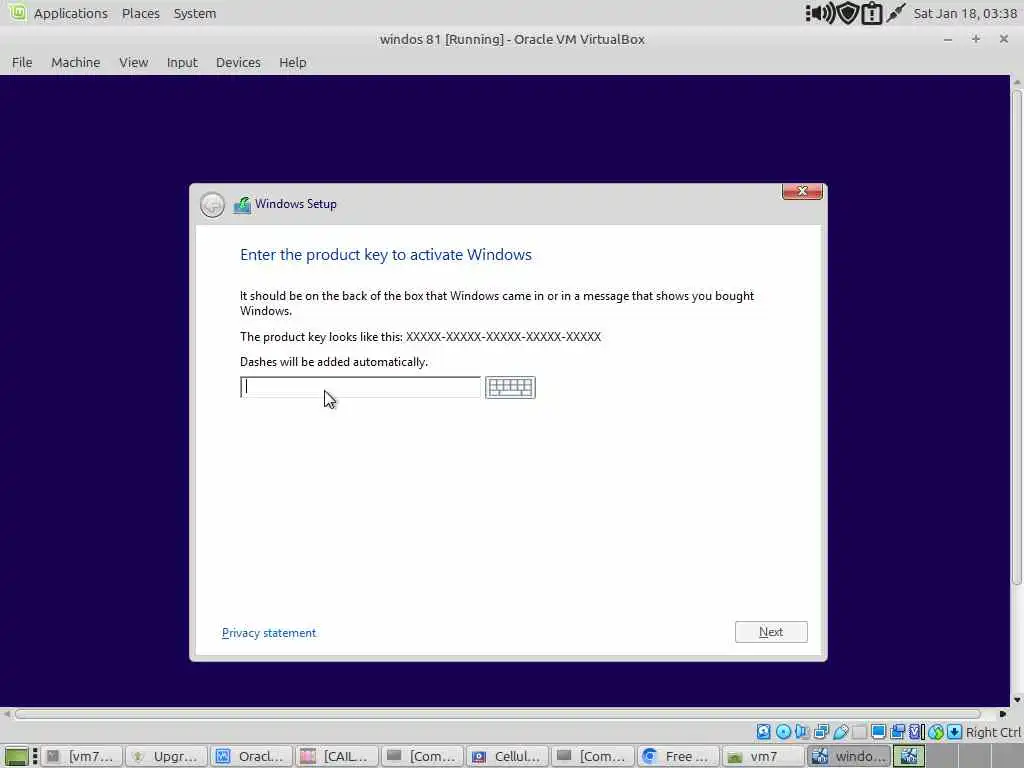Click the USB devices status icon

click(x=840, y=731)
